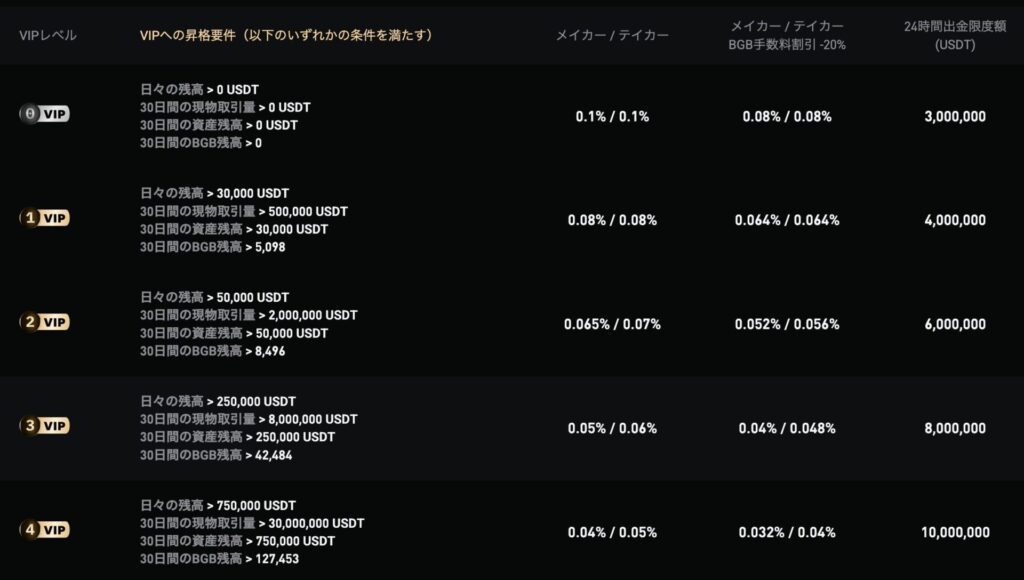Select the 0.064% / 0.064% discounted fee cell
The image size is (1024, 580).
pyautogui.click(x=787, y=220)
